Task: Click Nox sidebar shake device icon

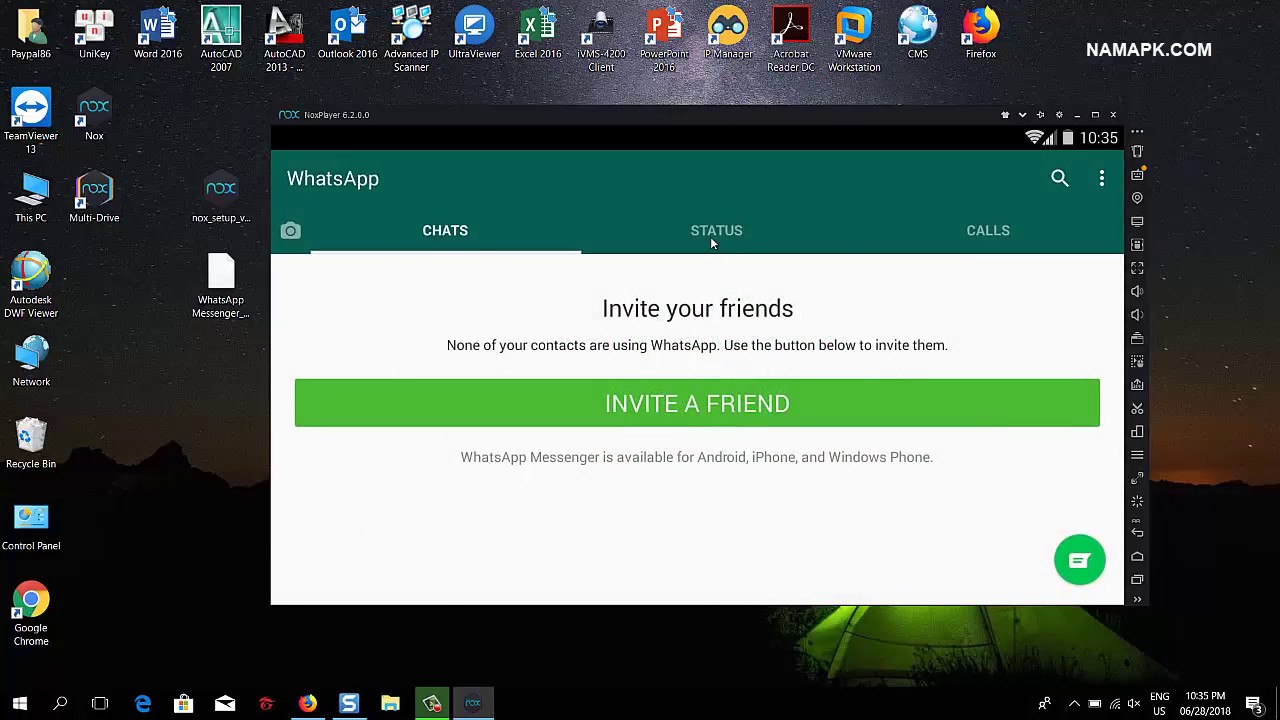Action: (1137, 152)
